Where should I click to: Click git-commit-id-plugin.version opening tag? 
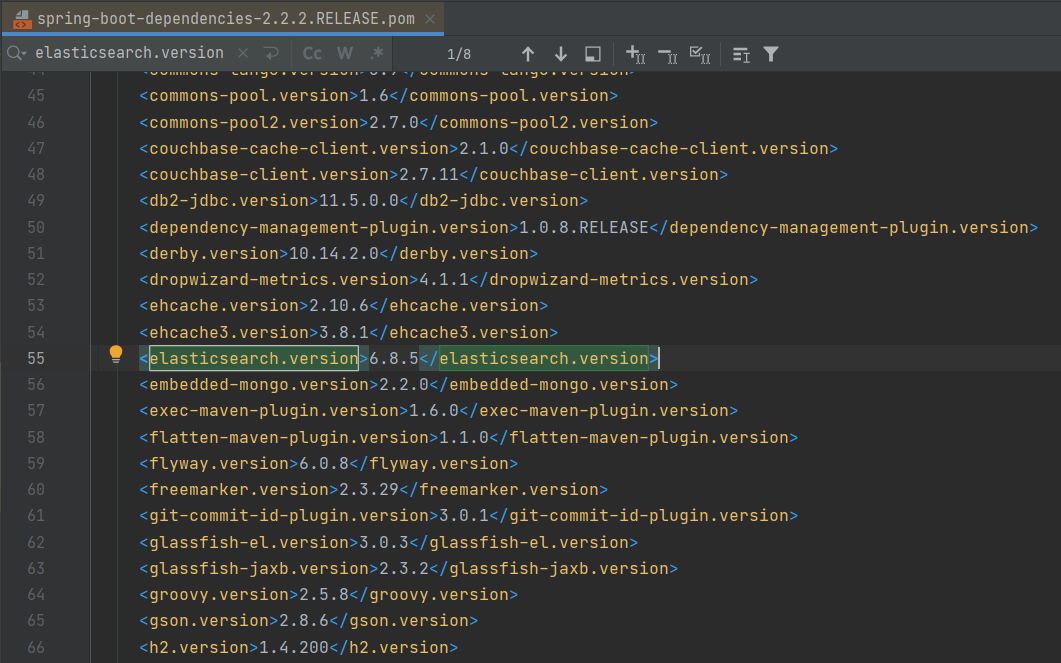289,516
